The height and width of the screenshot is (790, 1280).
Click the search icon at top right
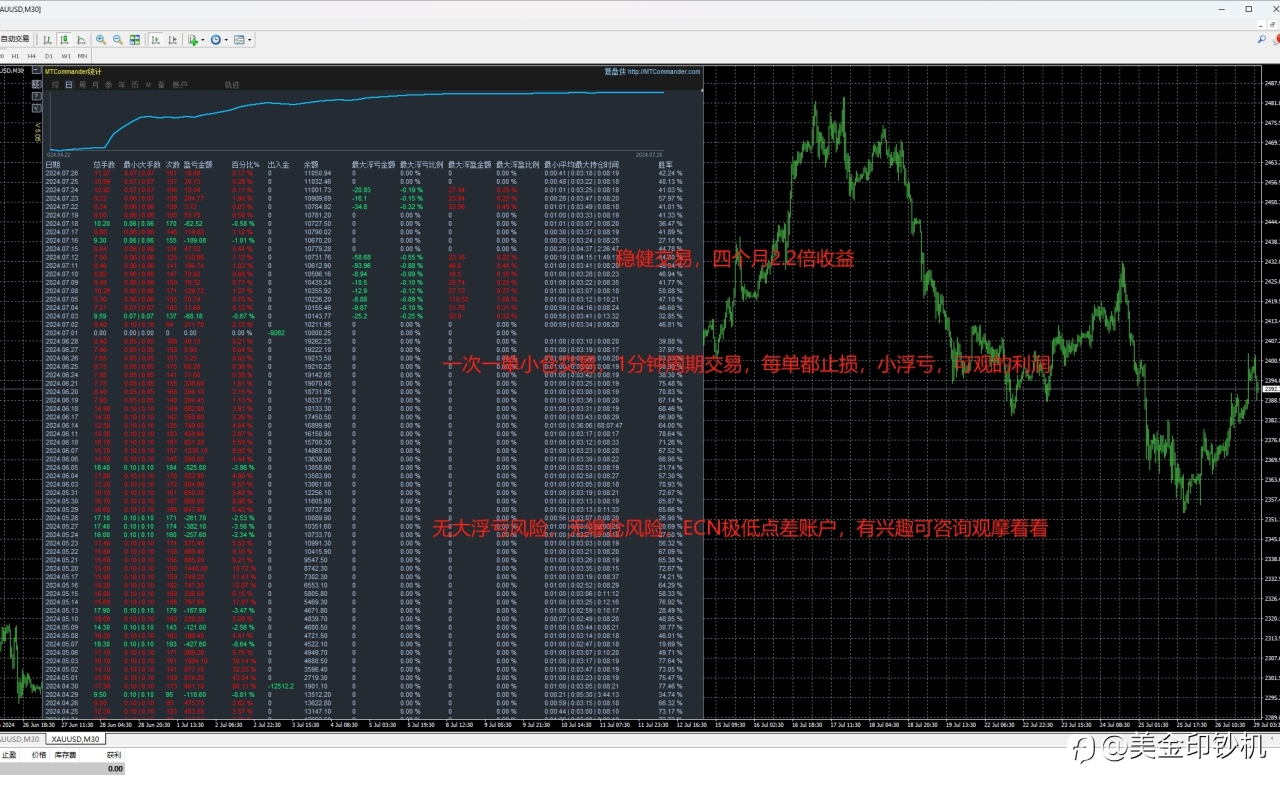pos(1262,39)
